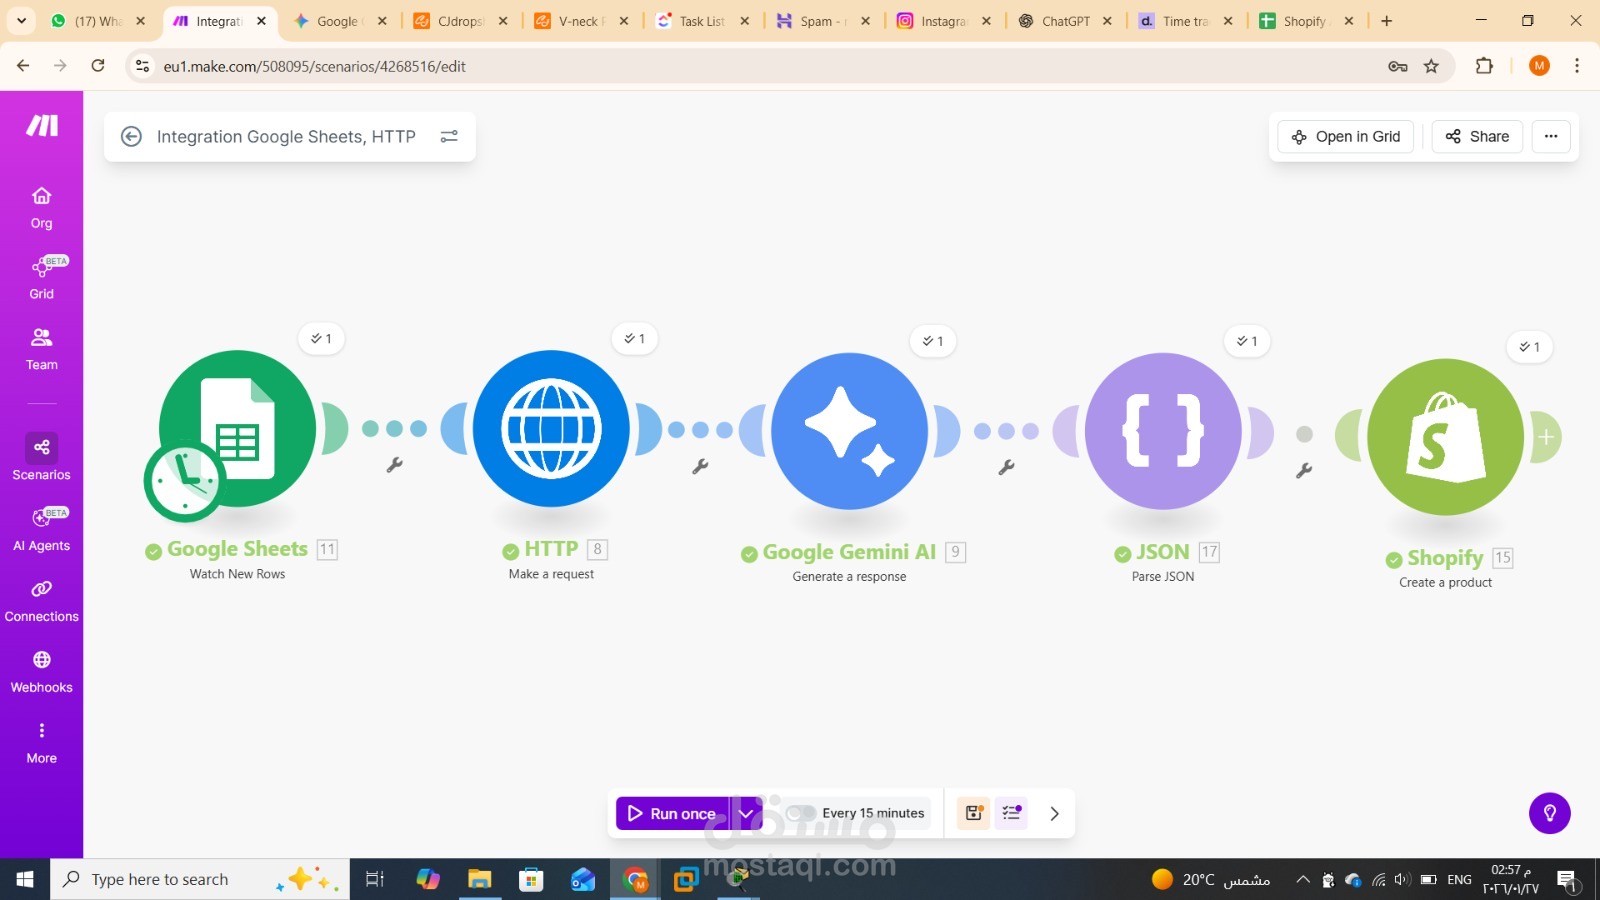Screen dimensions: 1600x900
Task: Open the checklist icon in bottom toolbar
Action: tap(1011, 813)
